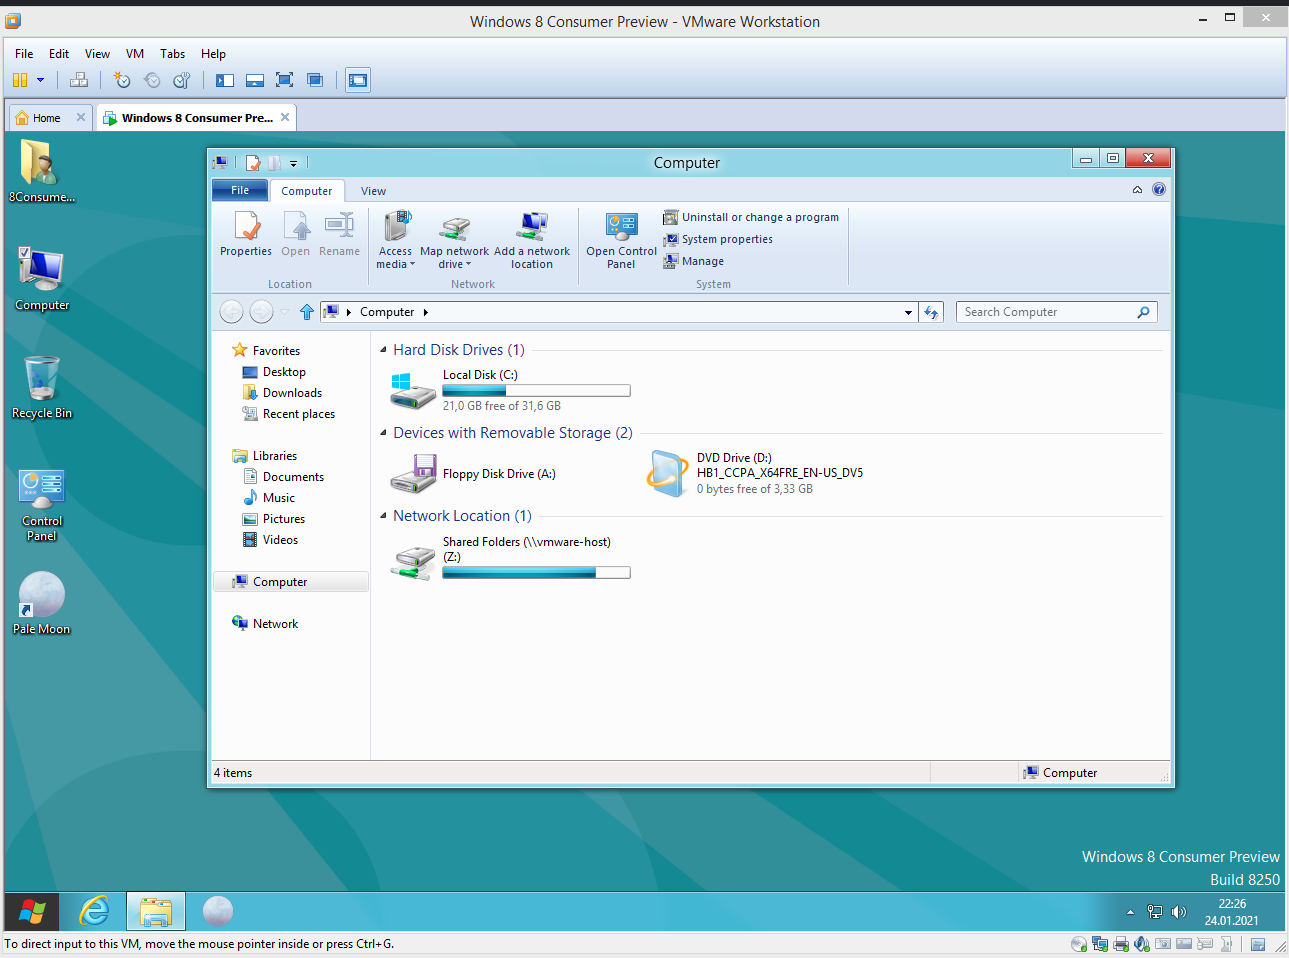This screenshot has height=958, width=1289.
Task: Click System properties in ribbon
Action: (x=726, y=239)
